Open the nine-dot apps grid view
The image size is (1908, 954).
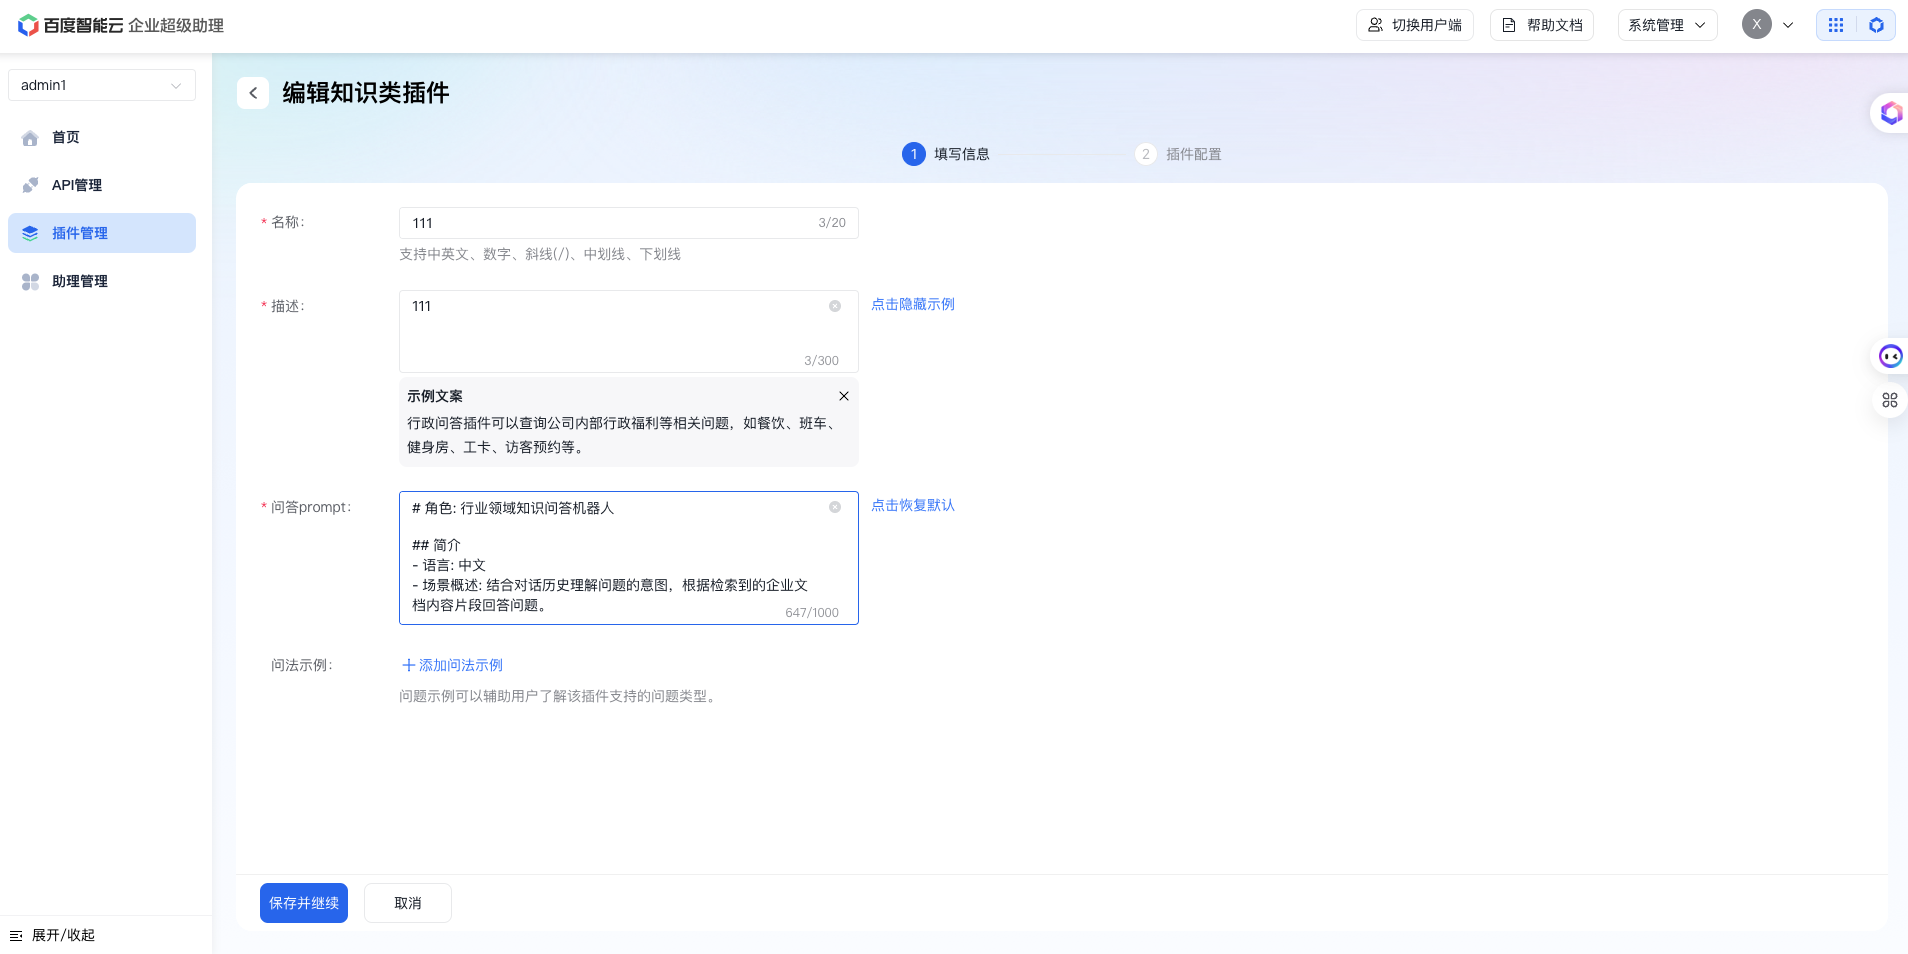[x=1836, y=25]
